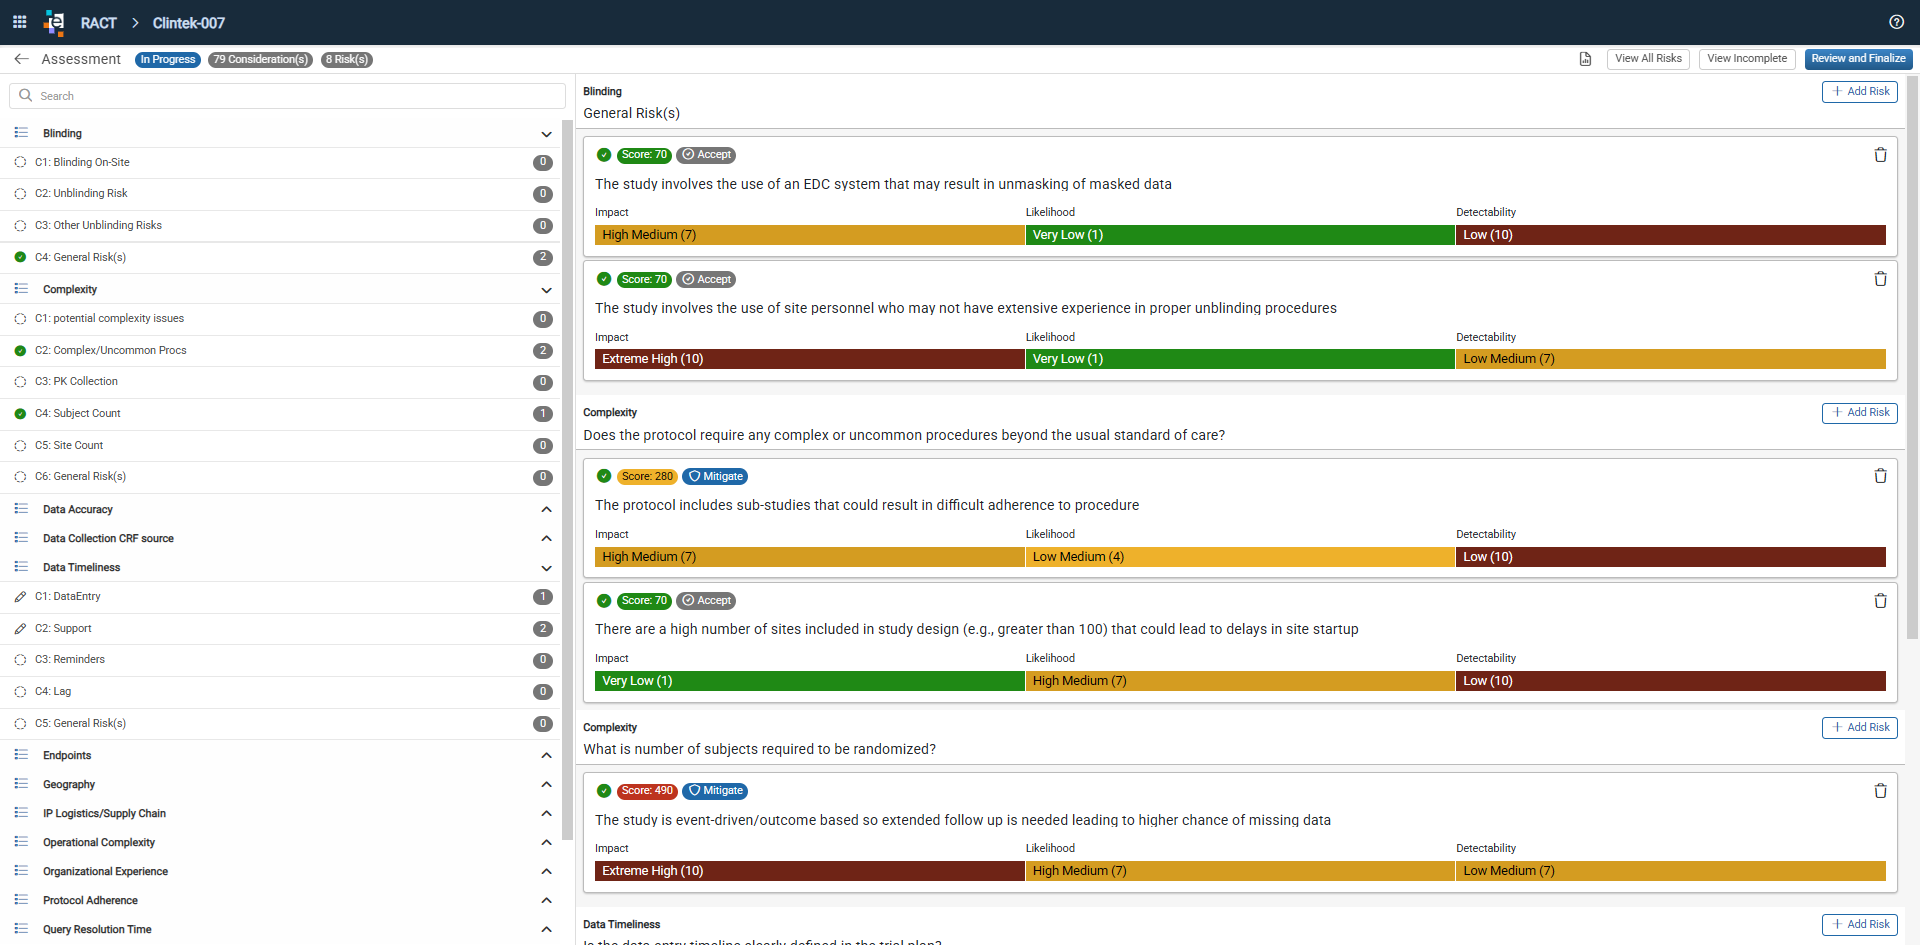Delete the event-driven study risk
This screenshot has width=1920, height=945.
(x=1880, y=791)
